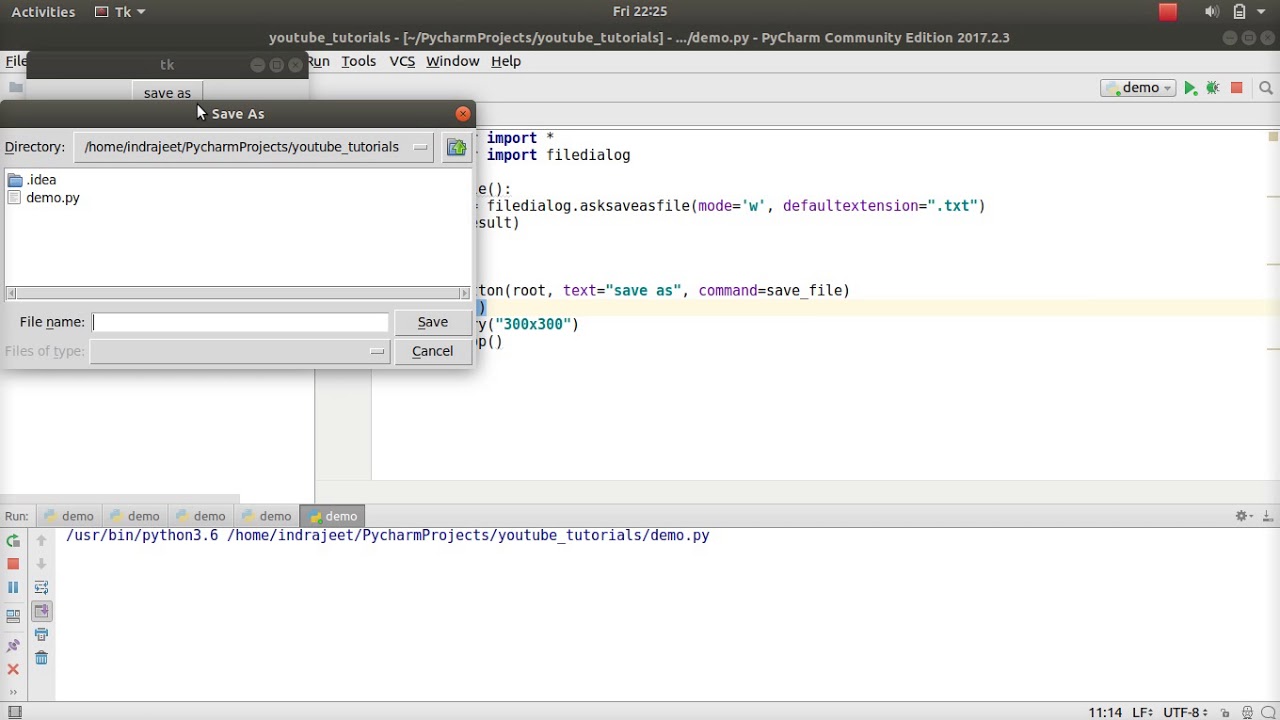The image size is (1280, 720).
Task: Click the 'save as' button in tk window
Action: 167,93
